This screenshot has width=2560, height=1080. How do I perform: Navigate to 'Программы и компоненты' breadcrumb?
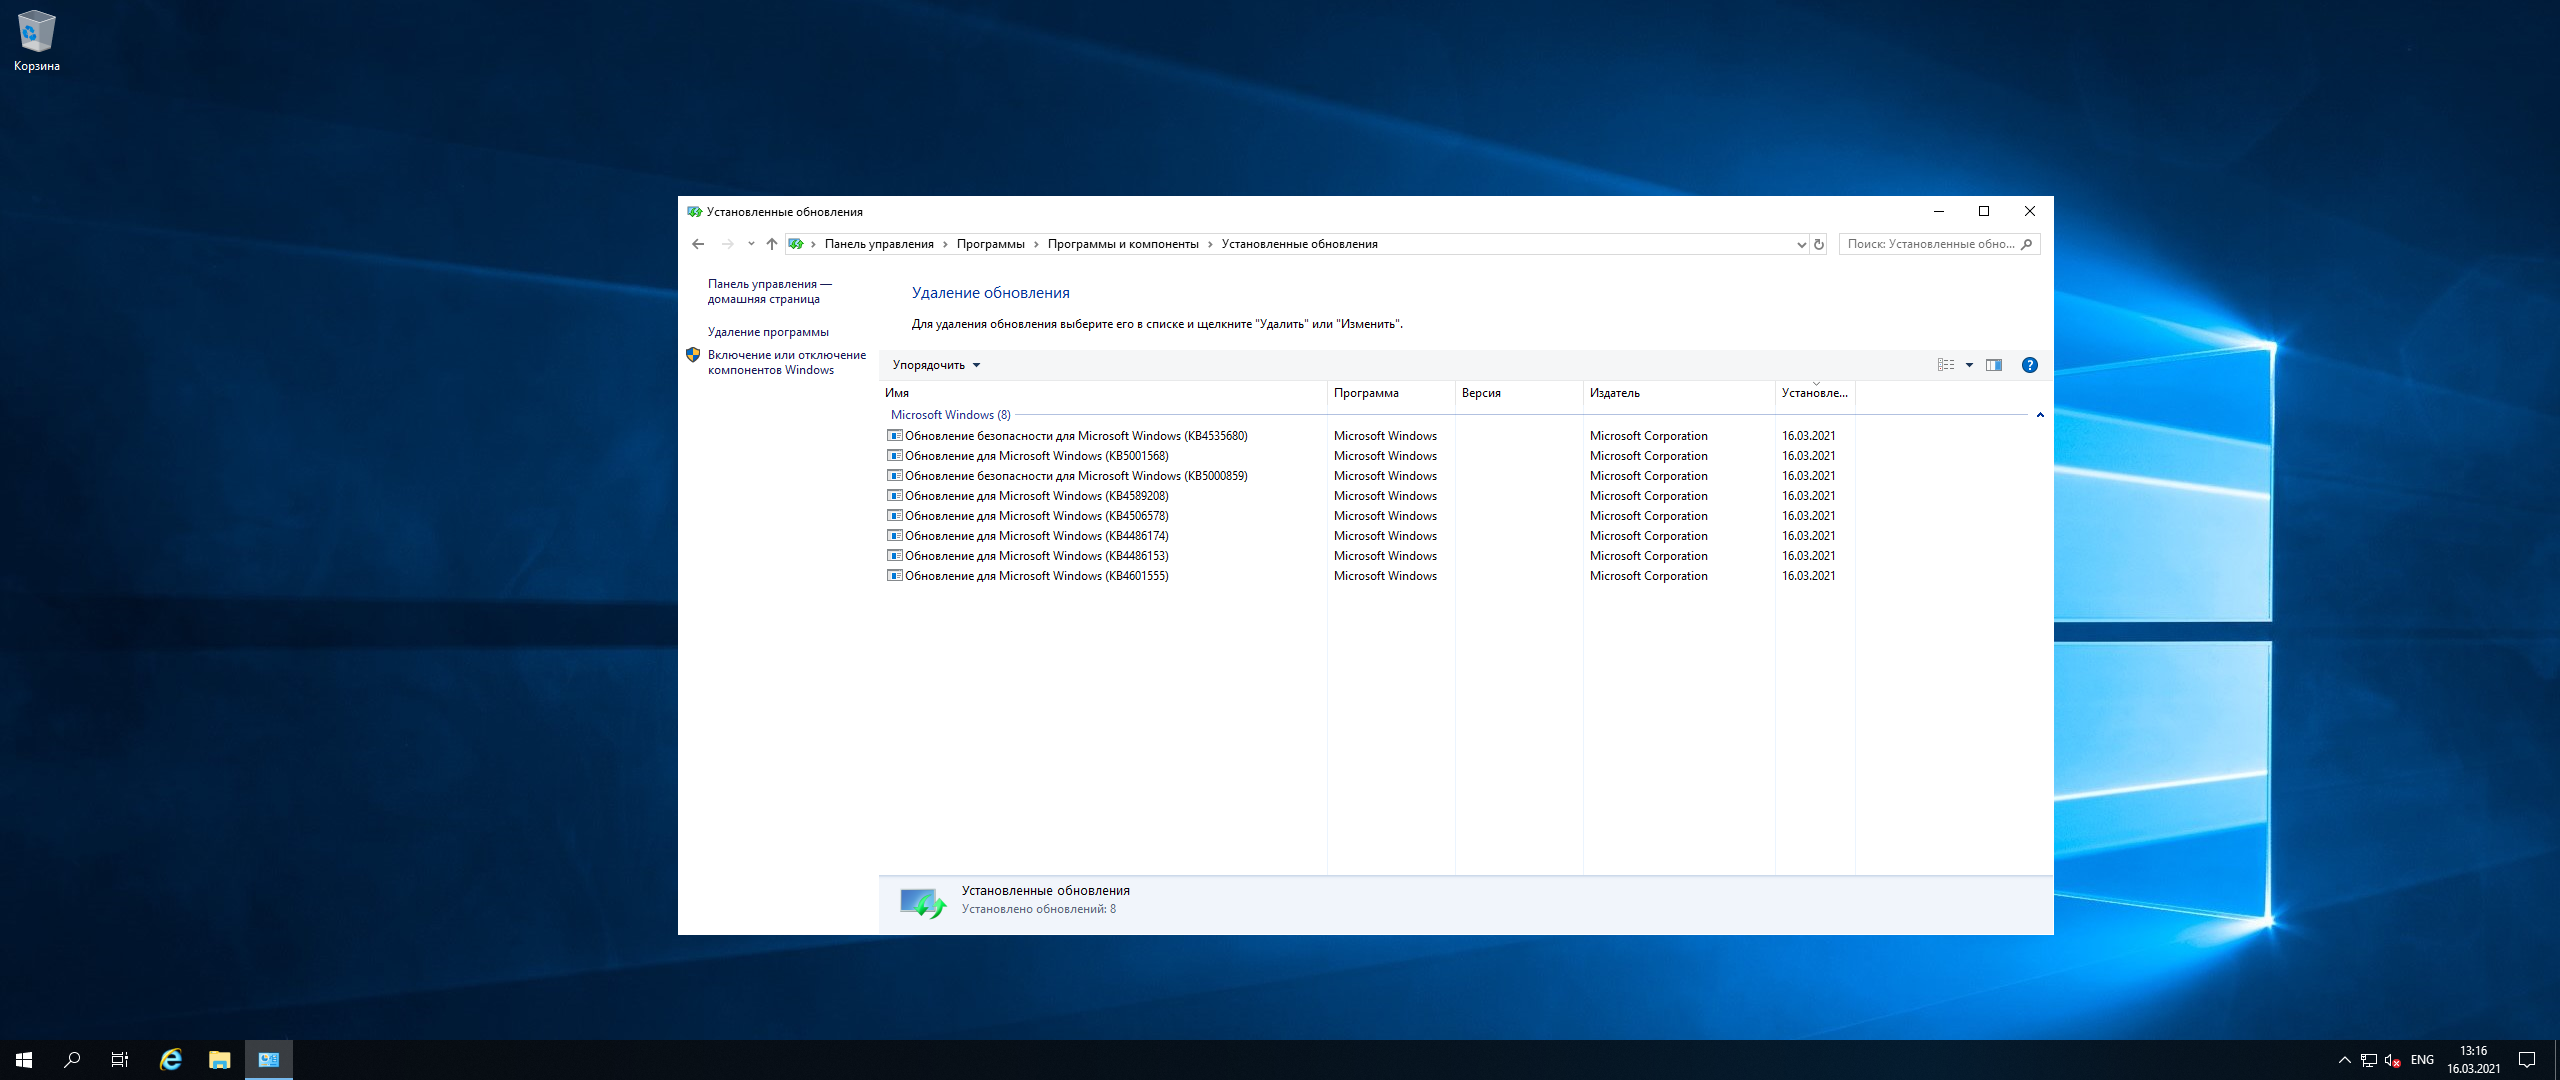tap(1123, 244)
